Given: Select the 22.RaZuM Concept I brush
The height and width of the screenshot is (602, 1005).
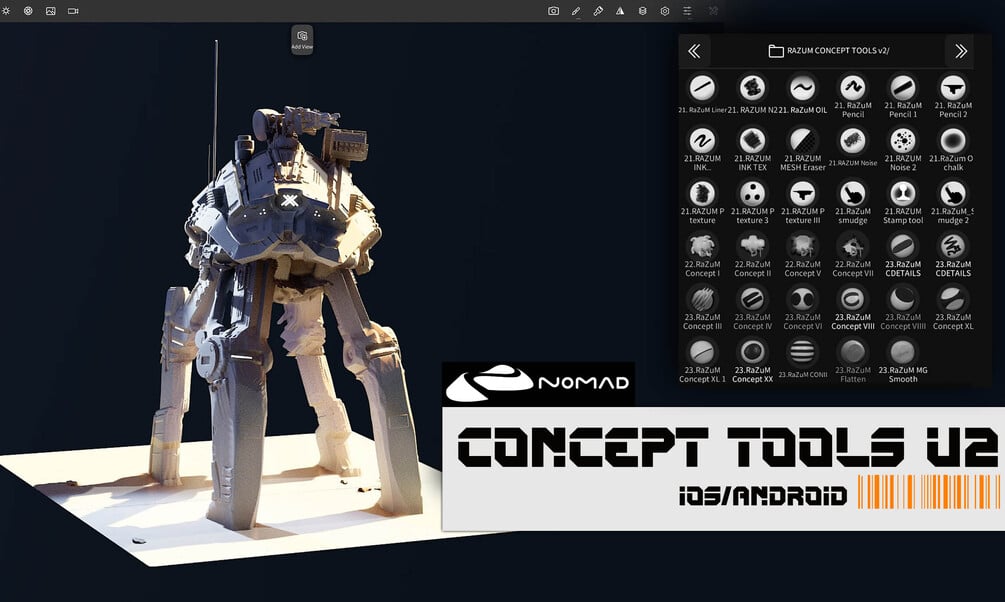Looking at the screenshot, I should 702,256.
